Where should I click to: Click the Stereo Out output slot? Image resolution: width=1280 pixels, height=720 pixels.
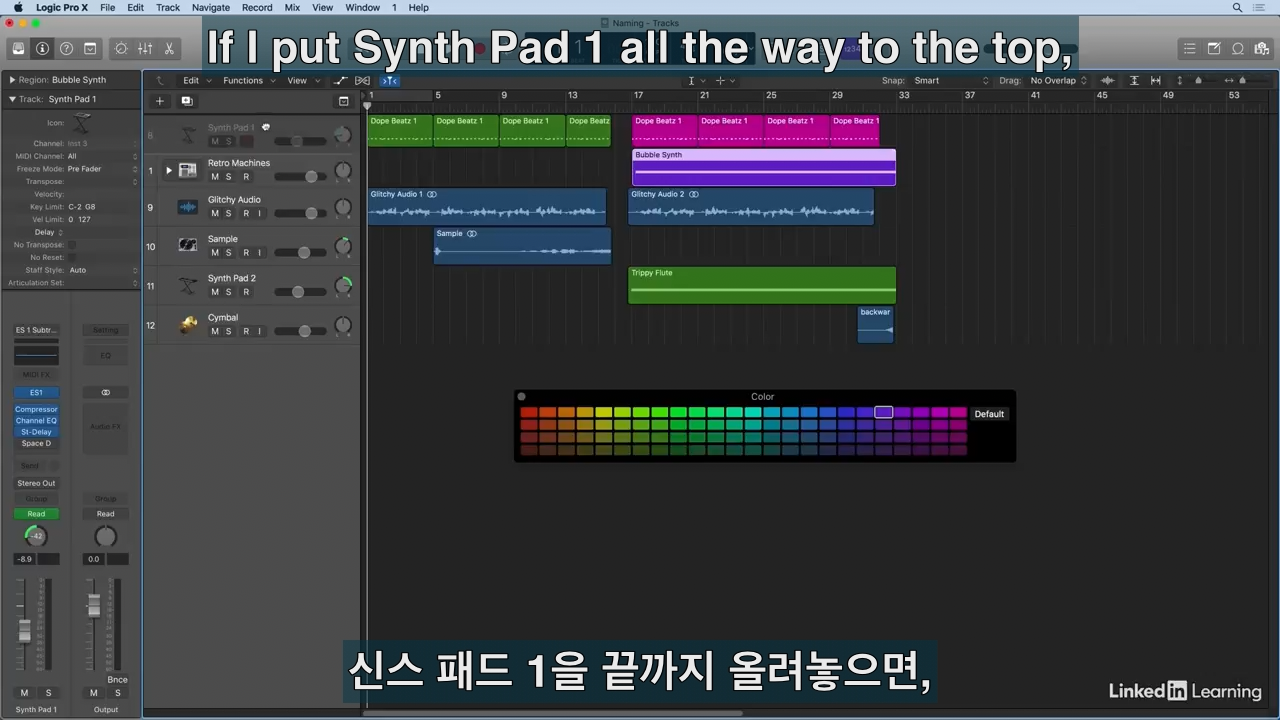point(36,483)
